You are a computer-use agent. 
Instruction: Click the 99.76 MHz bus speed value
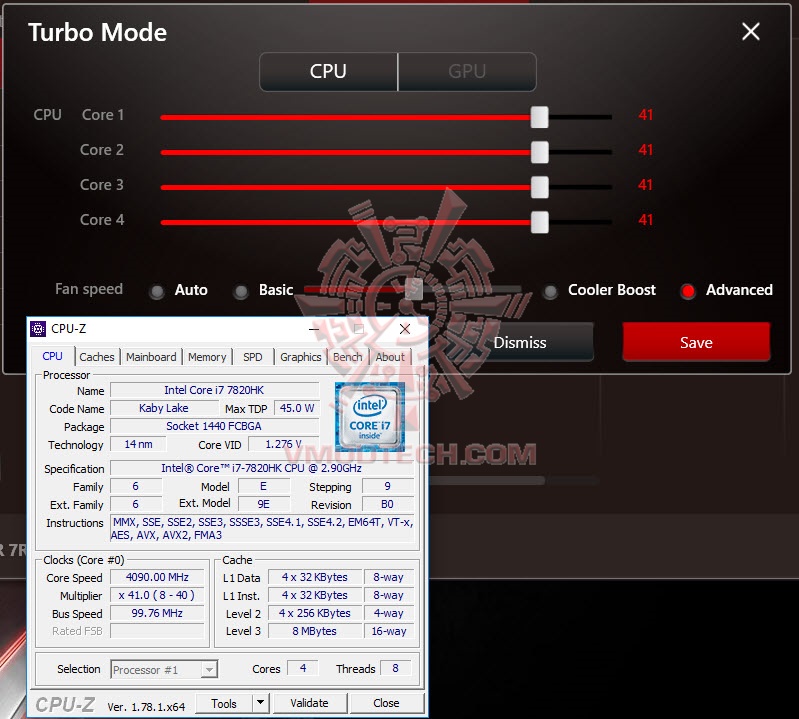[x=157, y=613]
